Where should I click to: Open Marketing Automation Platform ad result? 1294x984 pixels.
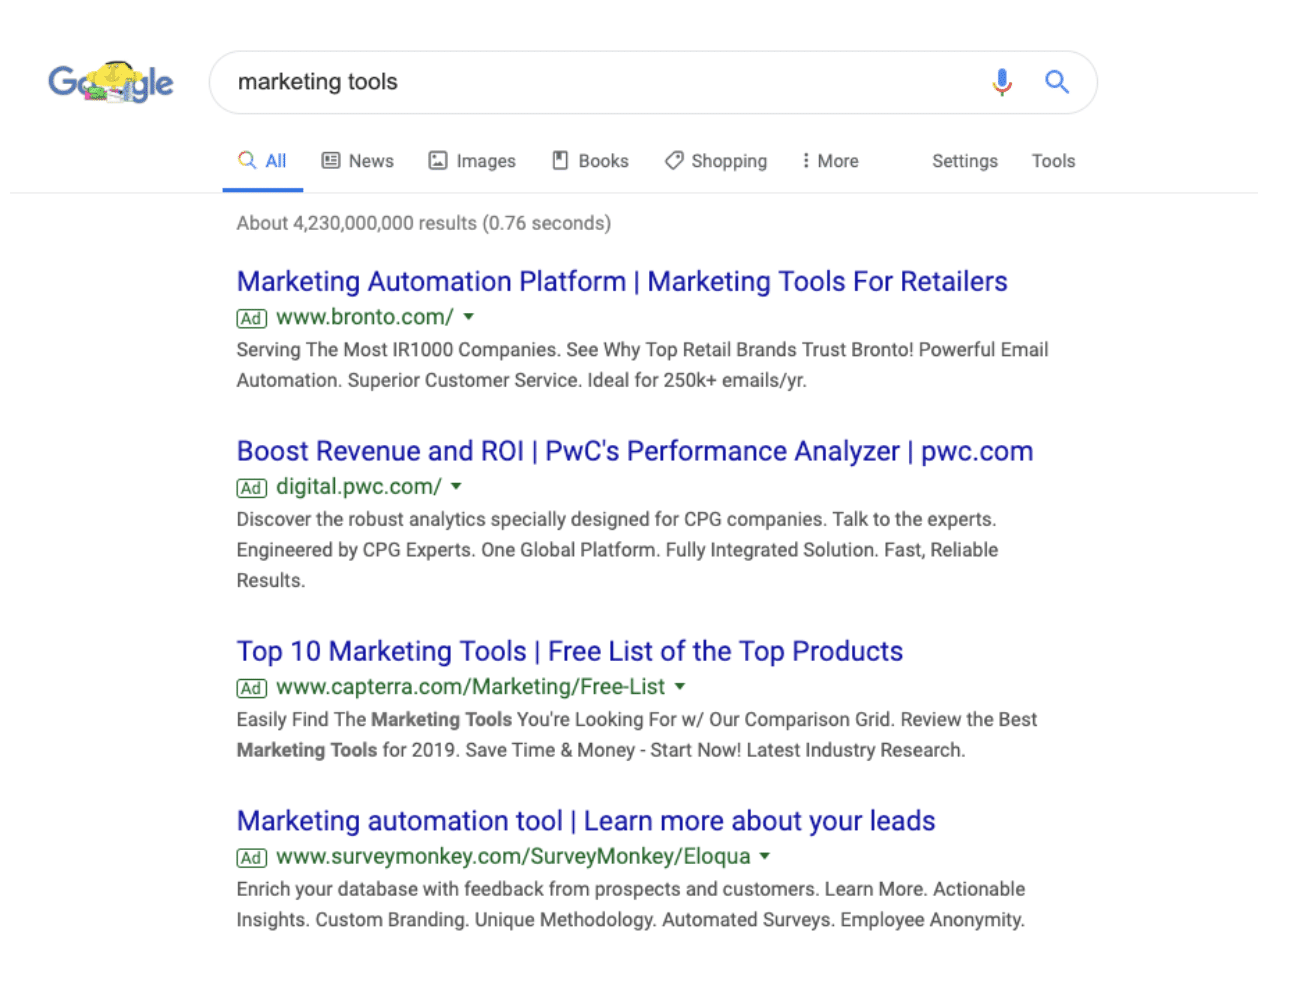[622, 282]
